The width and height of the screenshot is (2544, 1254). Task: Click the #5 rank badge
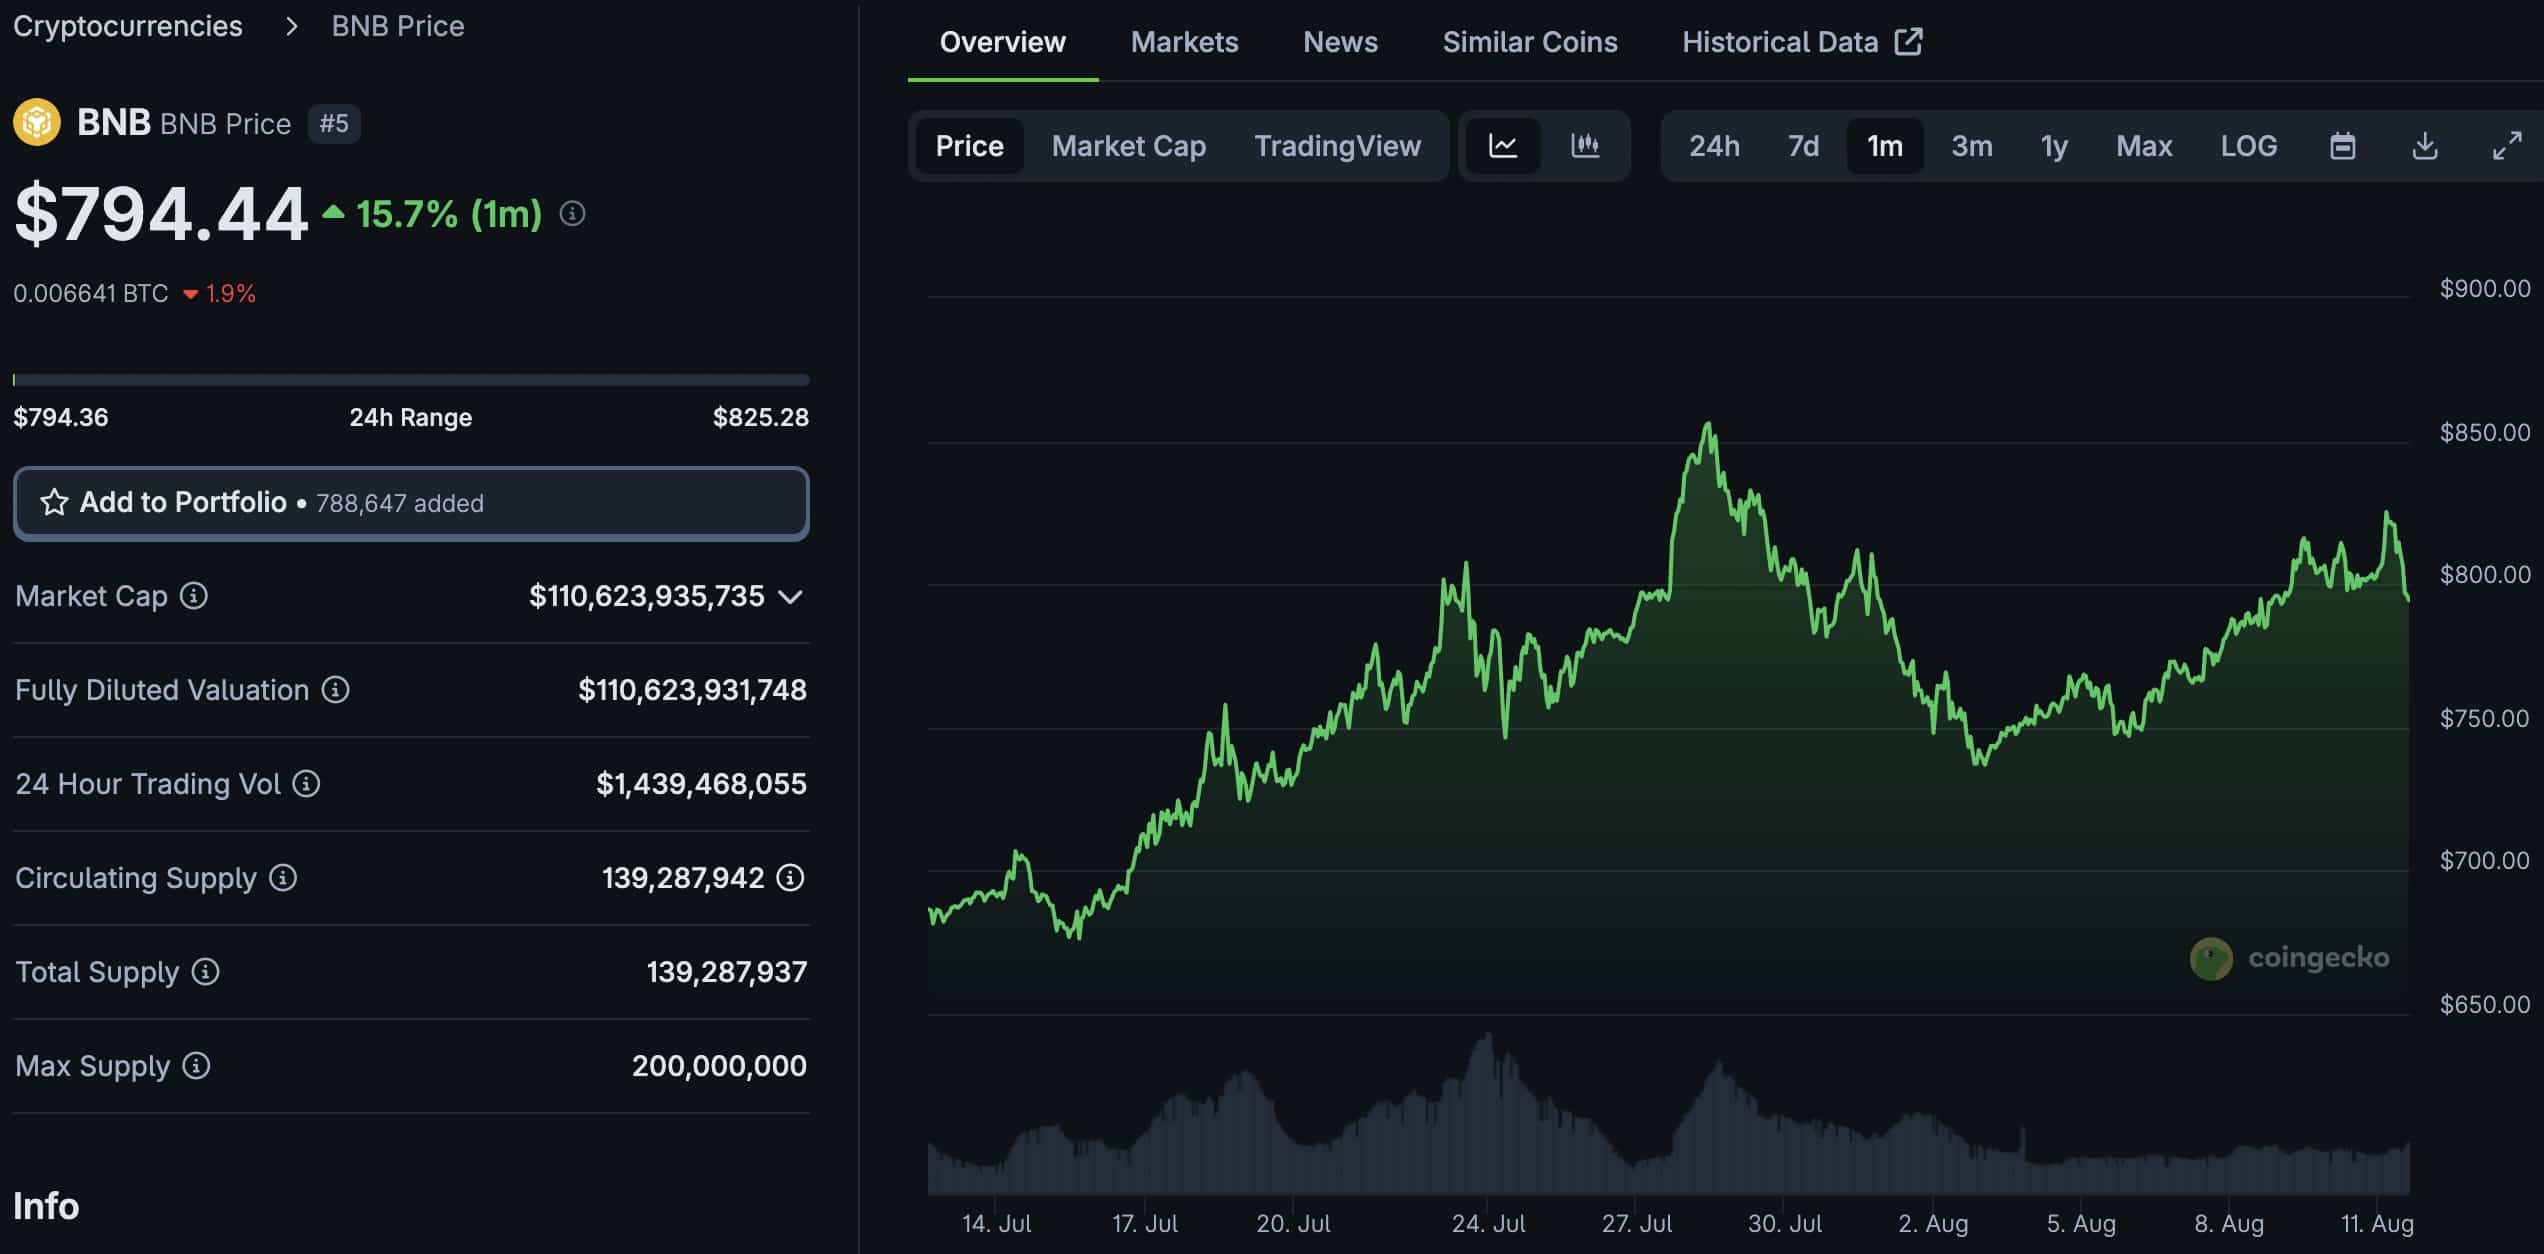pyautogui.click(x=334, y=123)
